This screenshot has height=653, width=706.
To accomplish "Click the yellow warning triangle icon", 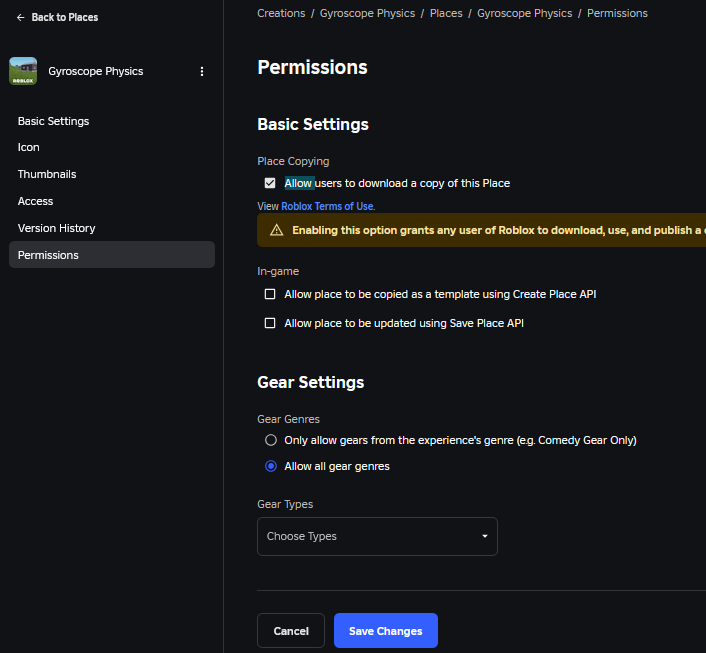I will pos(276,230).
